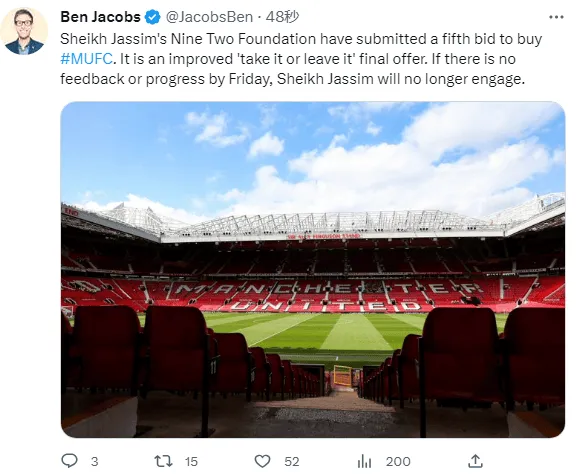Open the #MUFC hashtag

click(x=86, y=59)
